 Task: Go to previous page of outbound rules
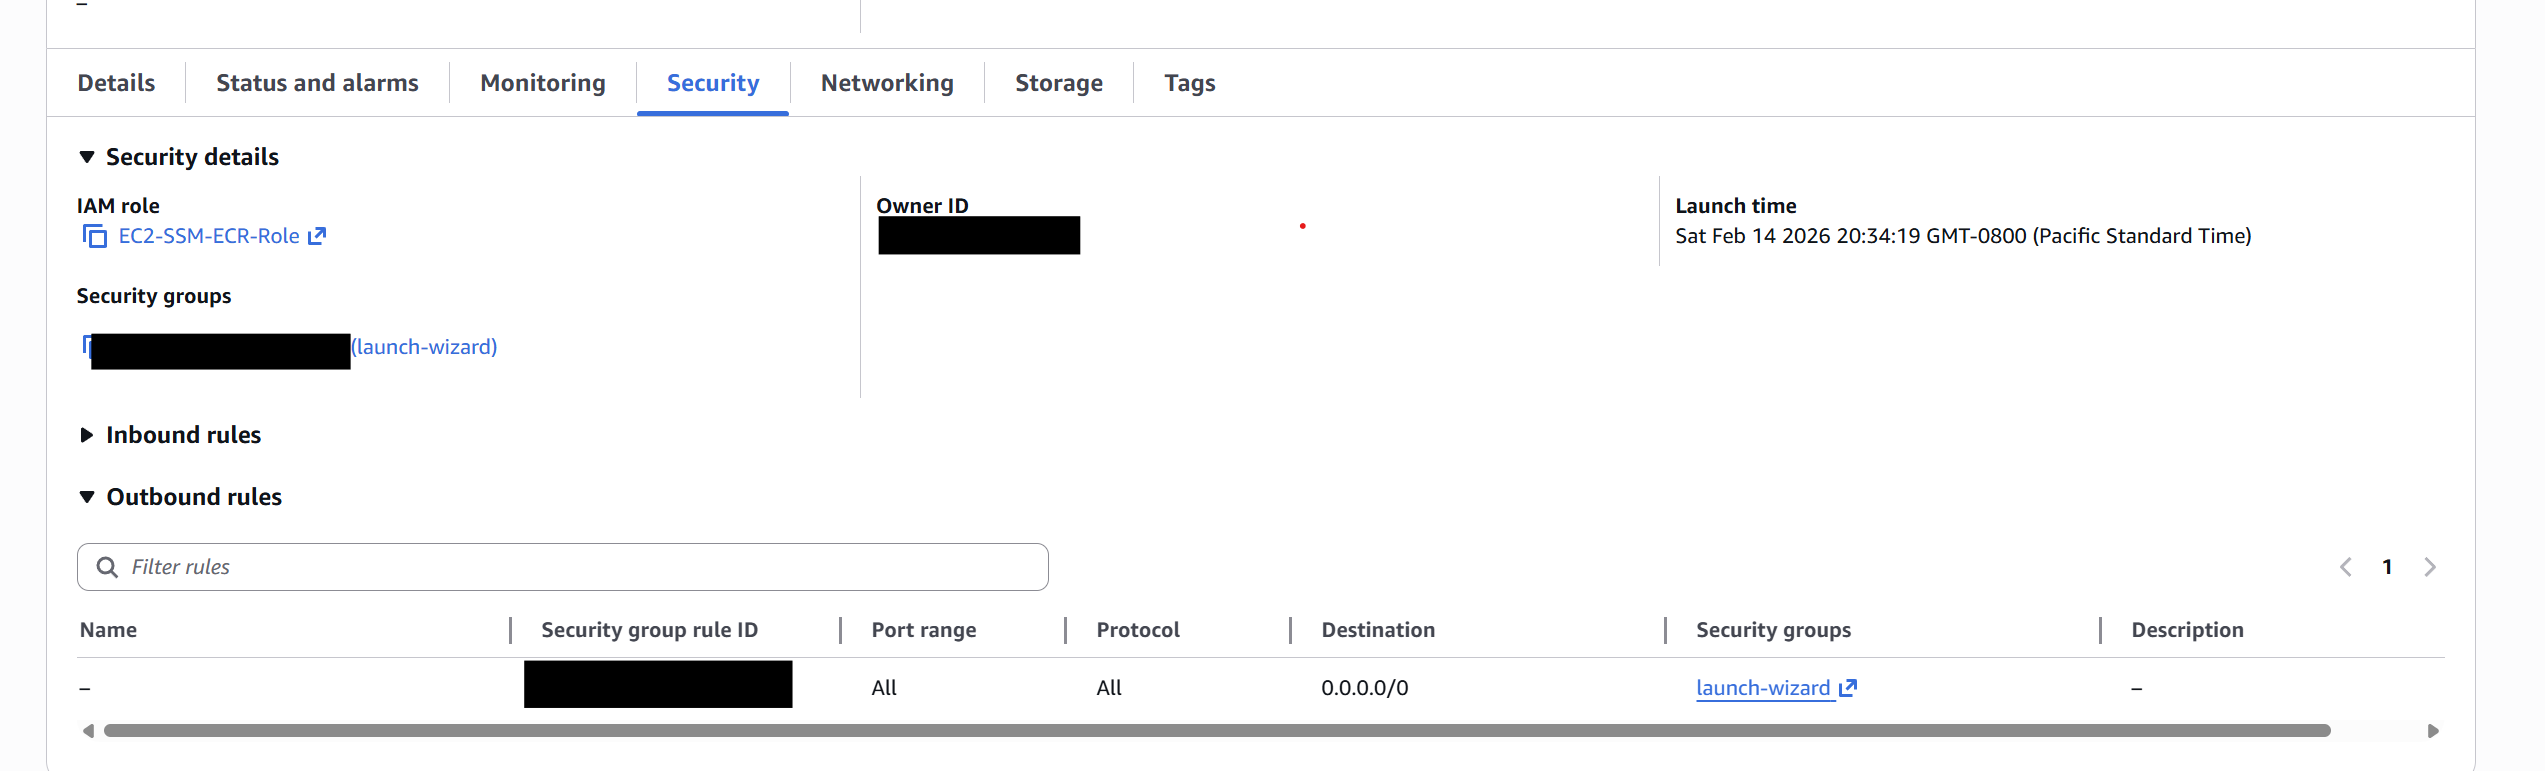(2345, 567)
